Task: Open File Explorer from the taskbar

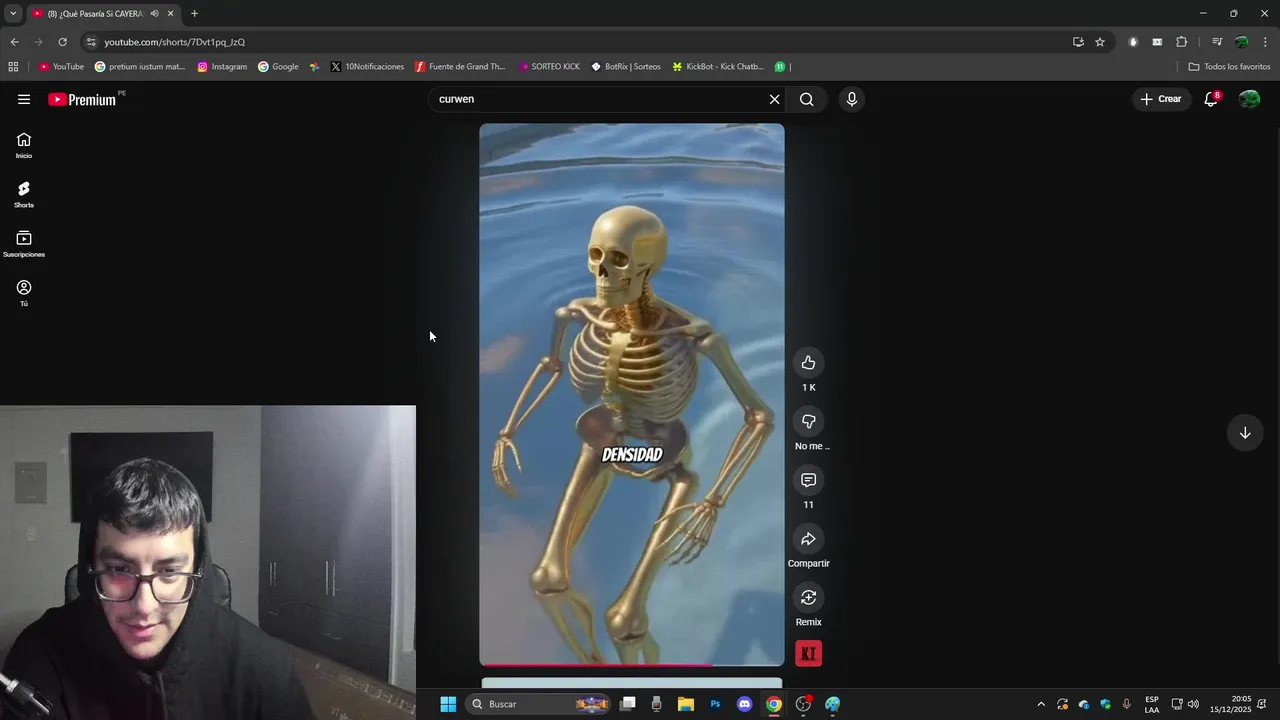Action: tap(686, 704)
